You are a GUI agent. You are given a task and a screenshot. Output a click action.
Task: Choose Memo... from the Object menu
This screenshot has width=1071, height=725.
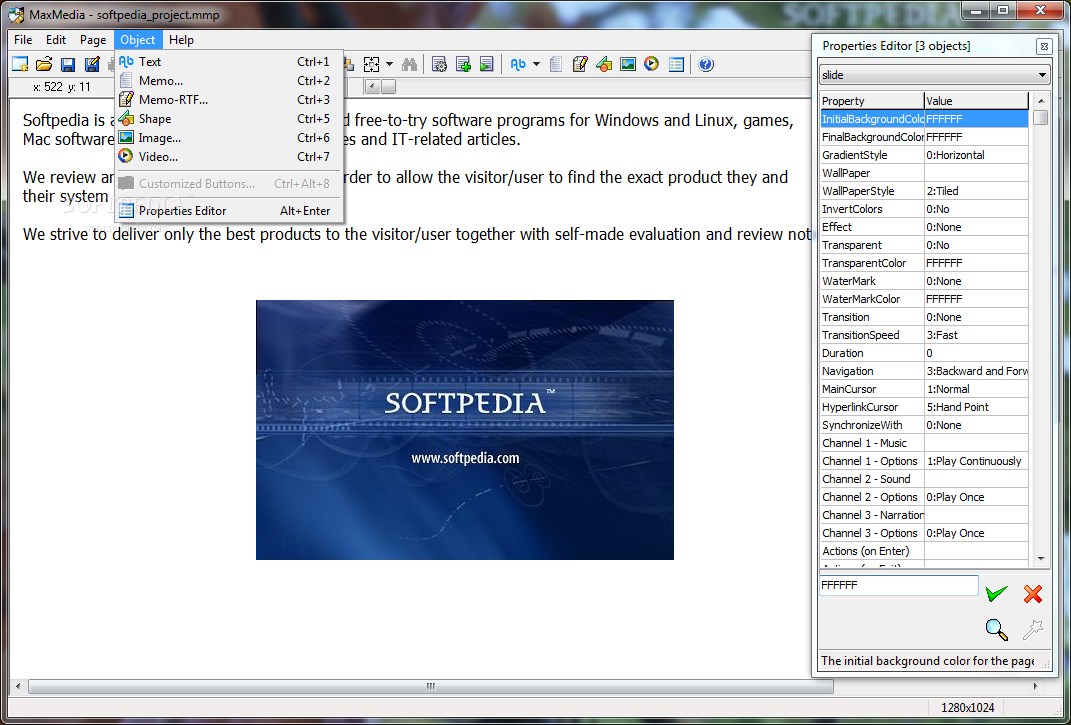pyautogui.click(x=229, y=81)
